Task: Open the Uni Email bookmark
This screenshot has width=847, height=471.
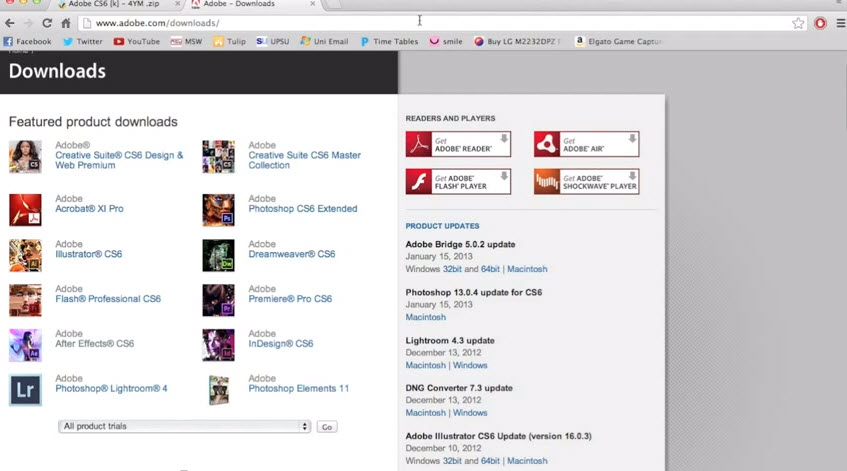Action: 324,42
